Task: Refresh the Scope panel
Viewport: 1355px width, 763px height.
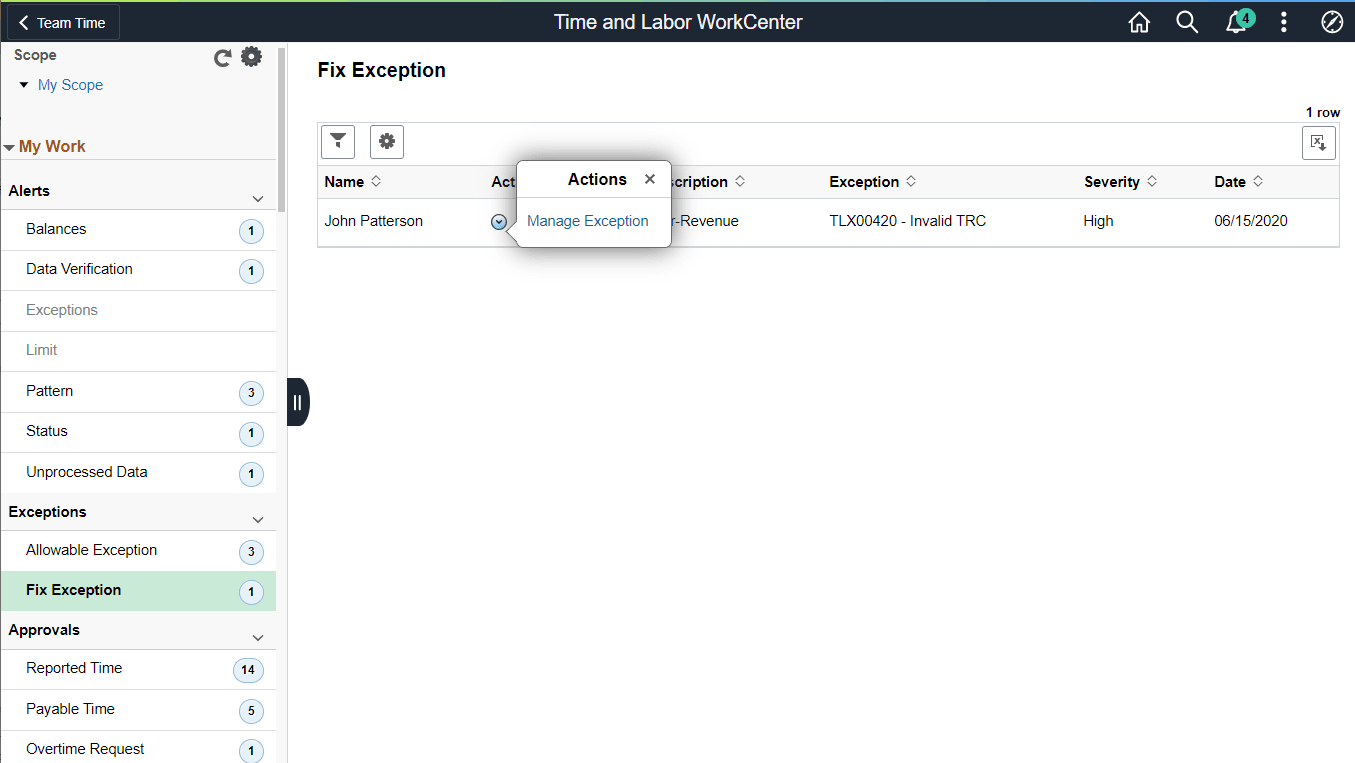Action: pyautogui.click(x=222, y=57)
